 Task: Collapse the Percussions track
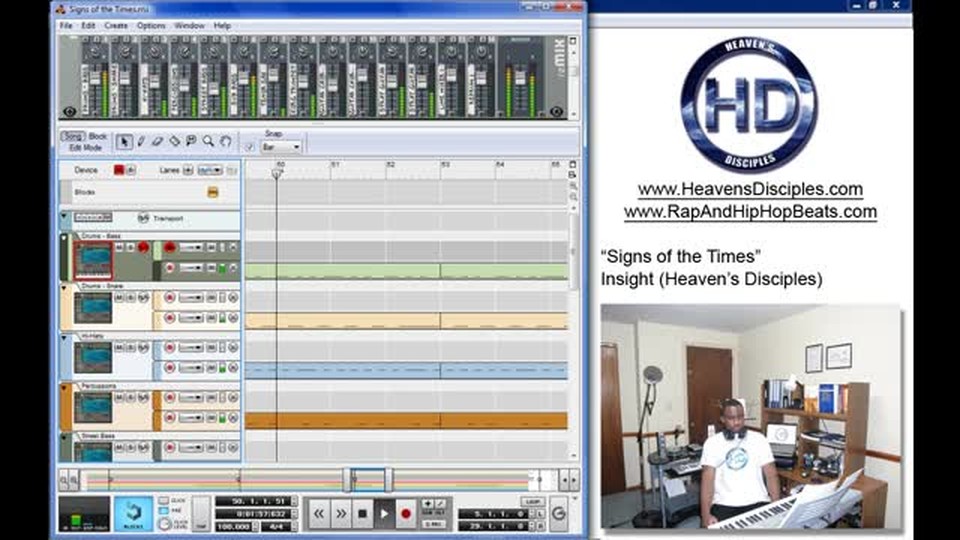point(64,388)
